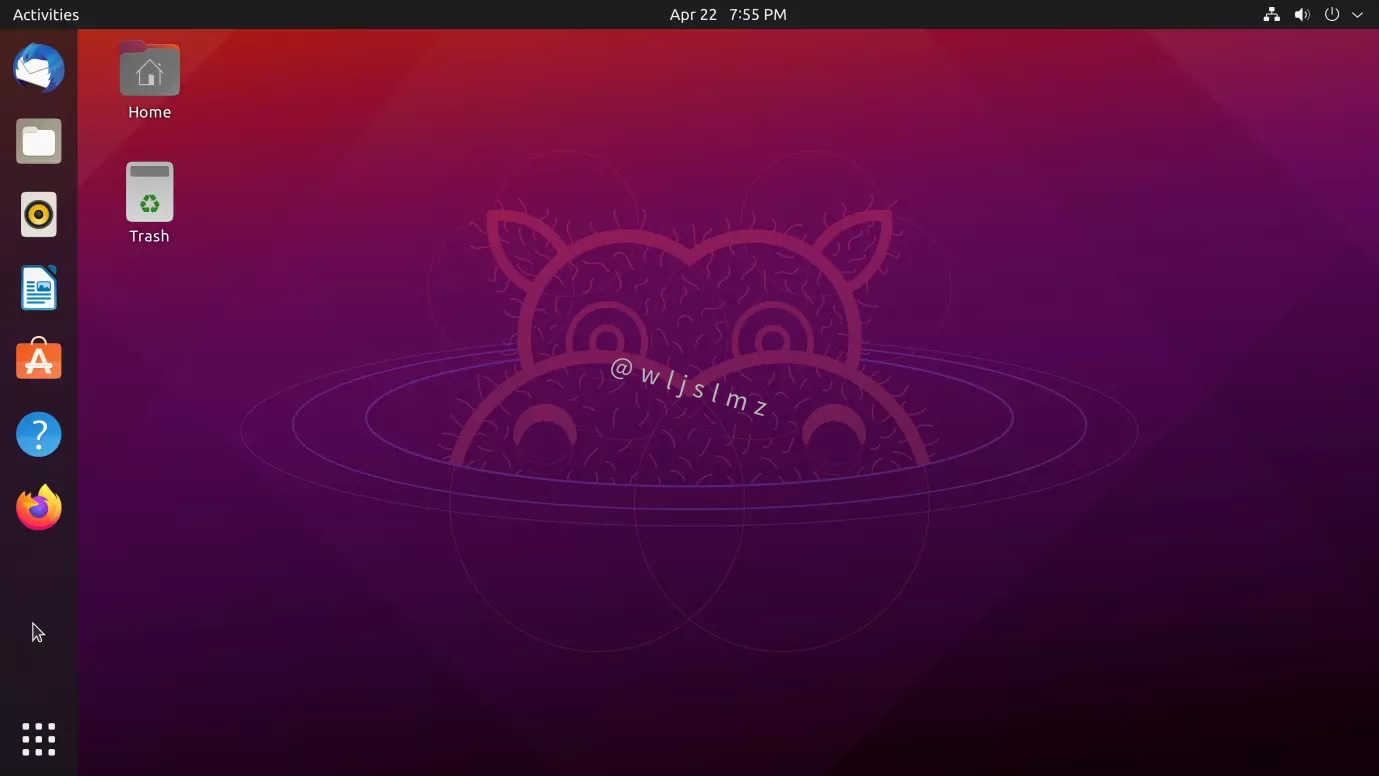Open Thunderbird Mail from the dock
The image size is (1379, 776).
tap(39, 68)
